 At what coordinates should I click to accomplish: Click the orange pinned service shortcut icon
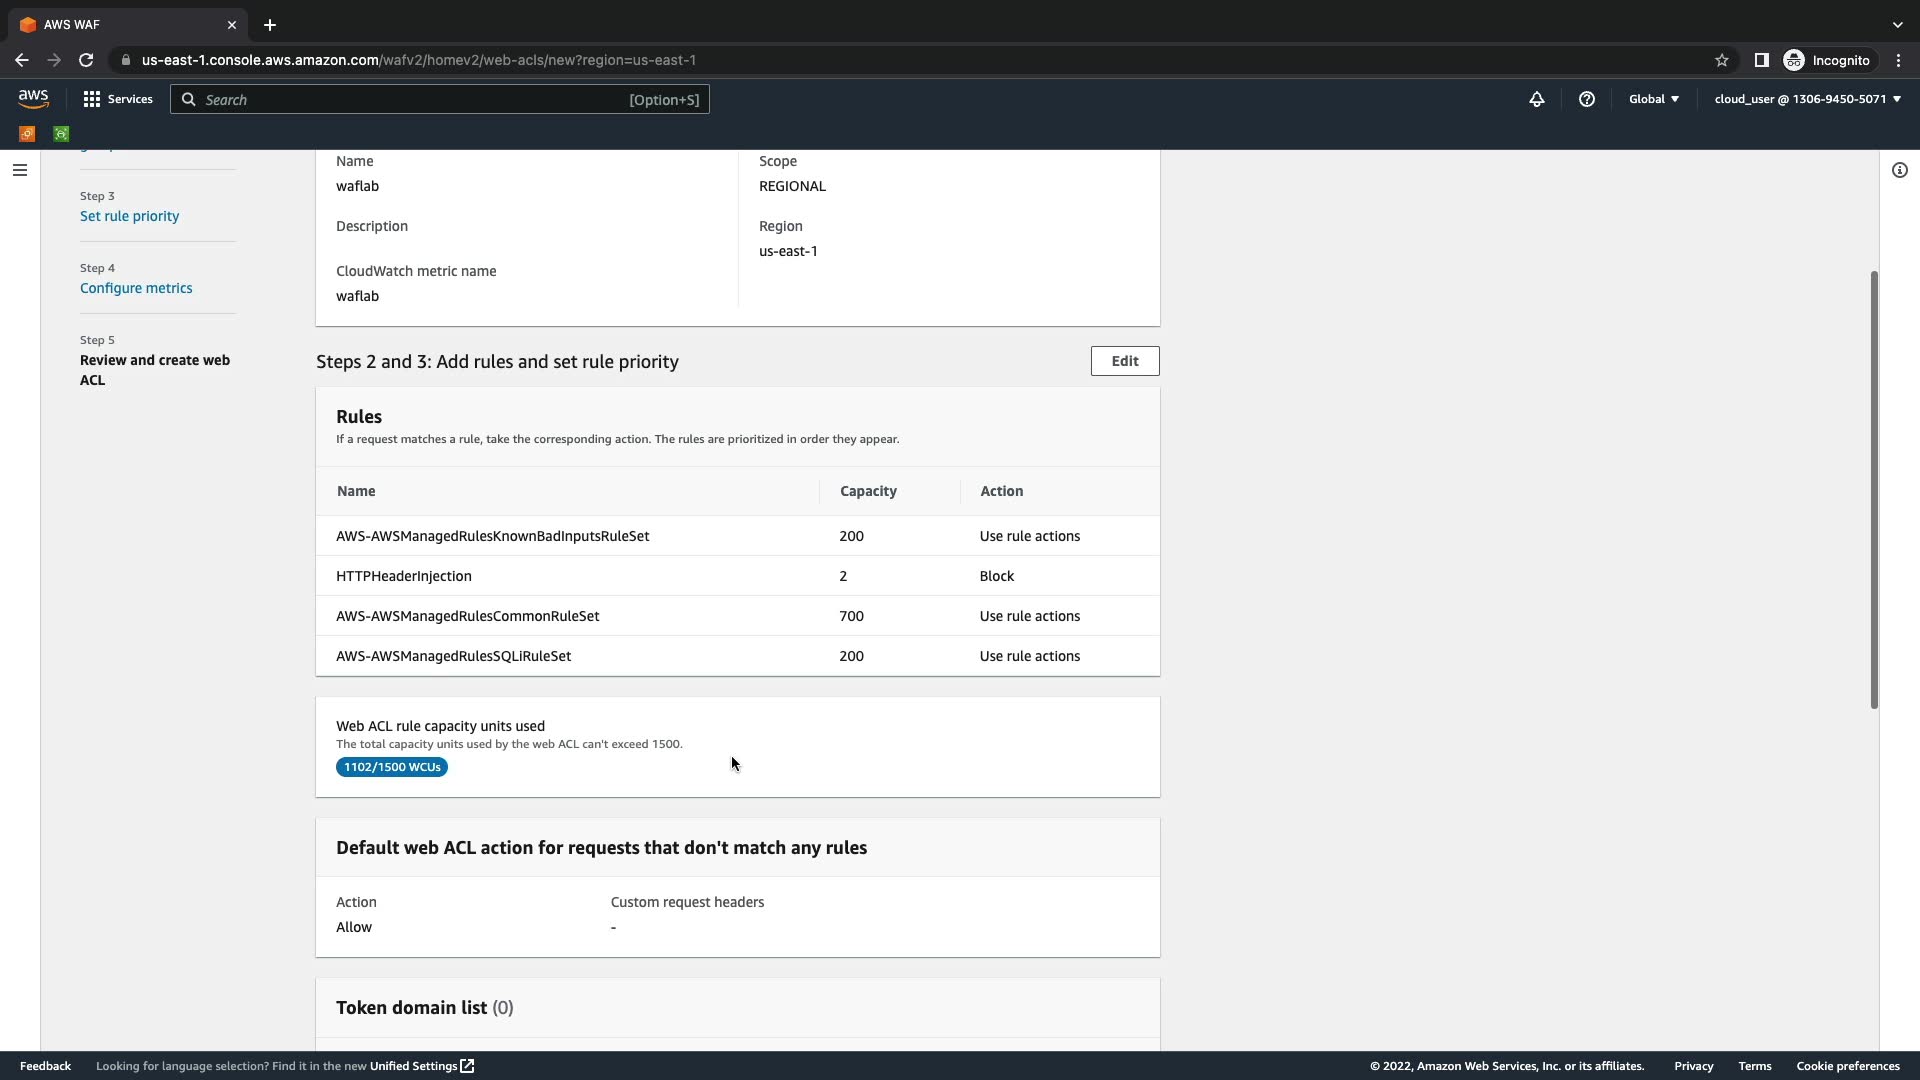click(x=27, y=133)
